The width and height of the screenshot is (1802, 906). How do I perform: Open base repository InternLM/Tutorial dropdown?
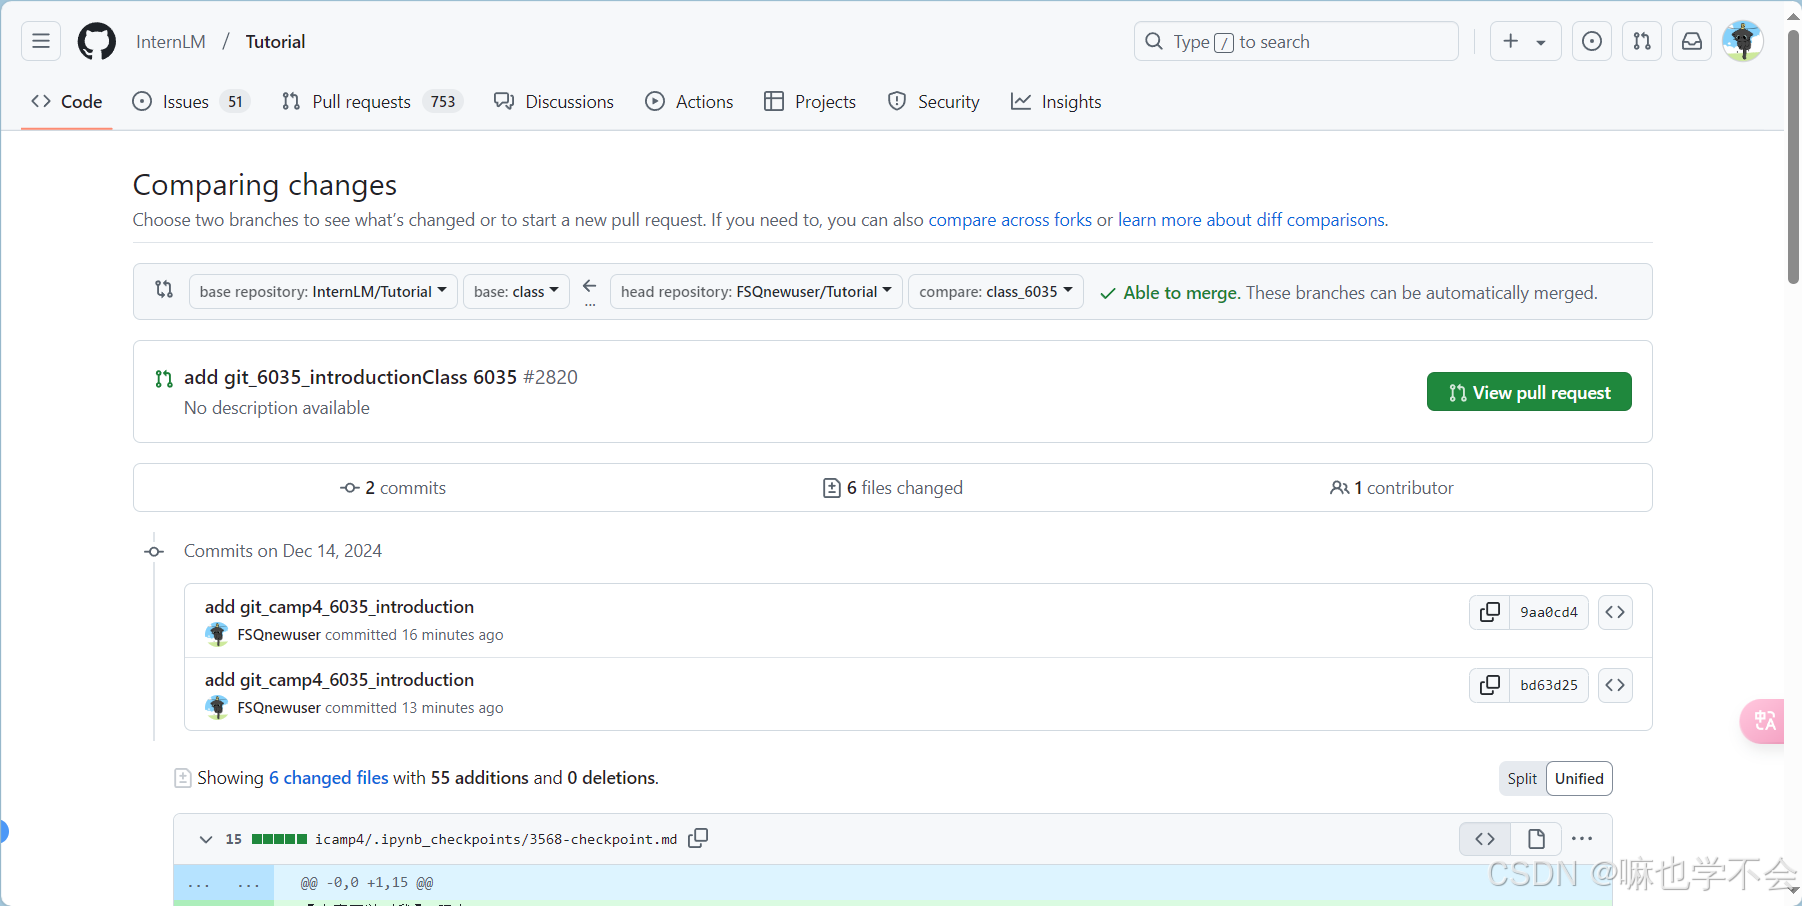[323, 292]
